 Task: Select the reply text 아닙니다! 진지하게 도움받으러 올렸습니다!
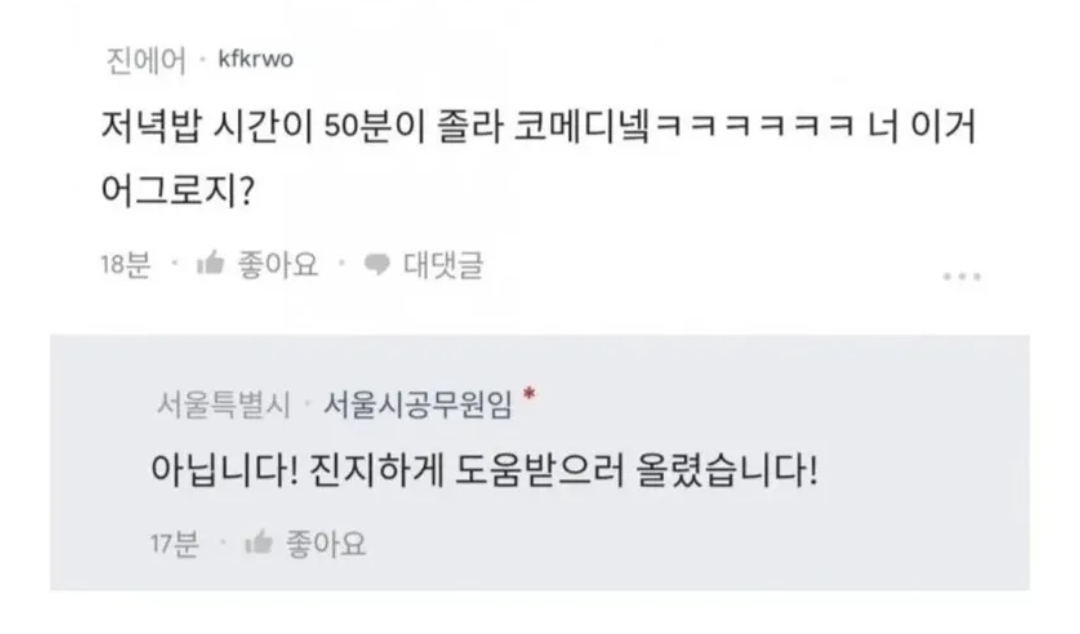tap(484, 470)
